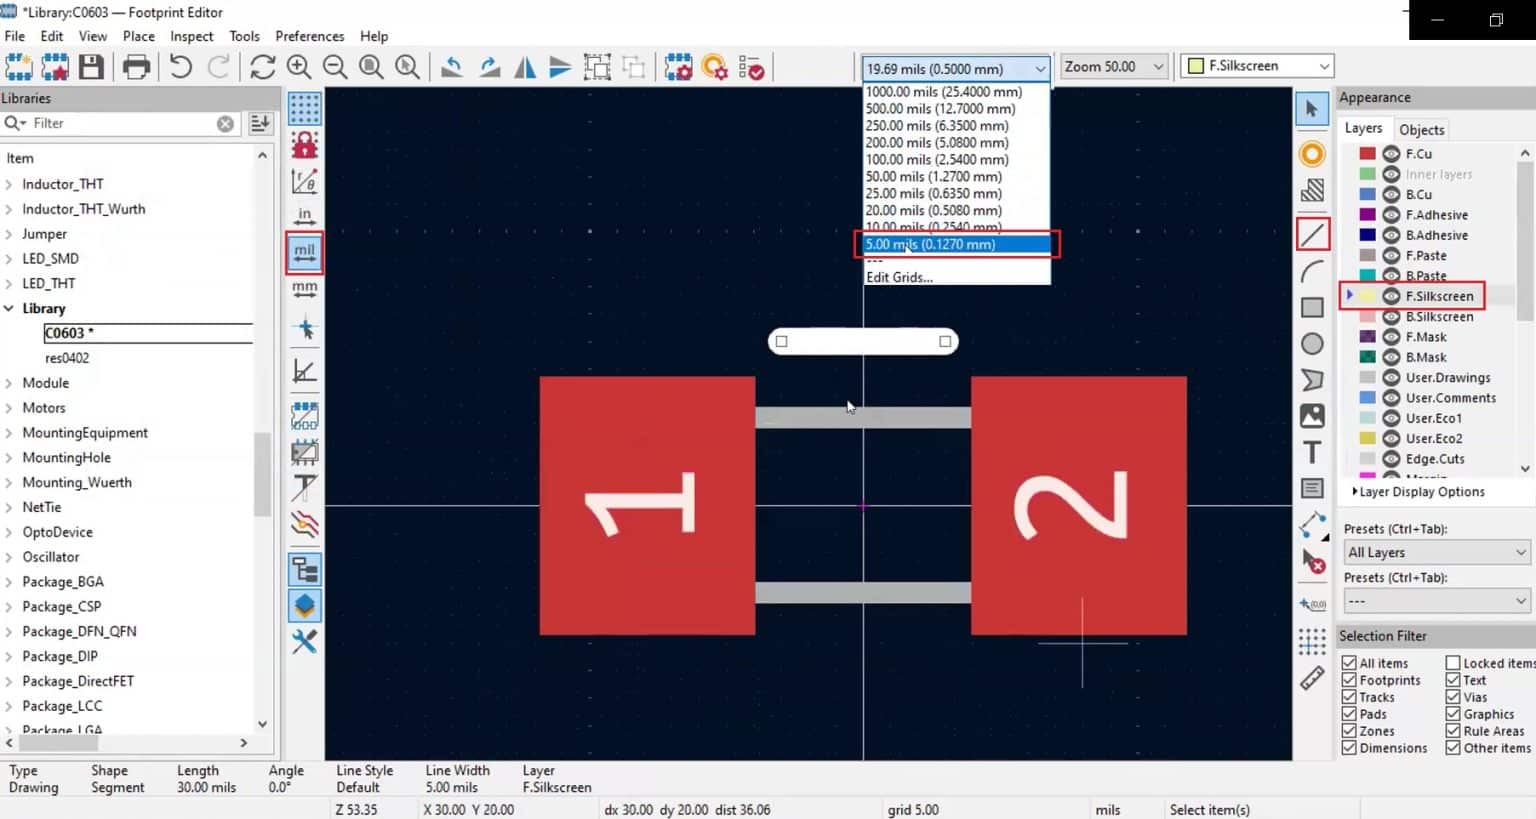Select the Measure tool at sidebar bottom

tap(1312, 678)
